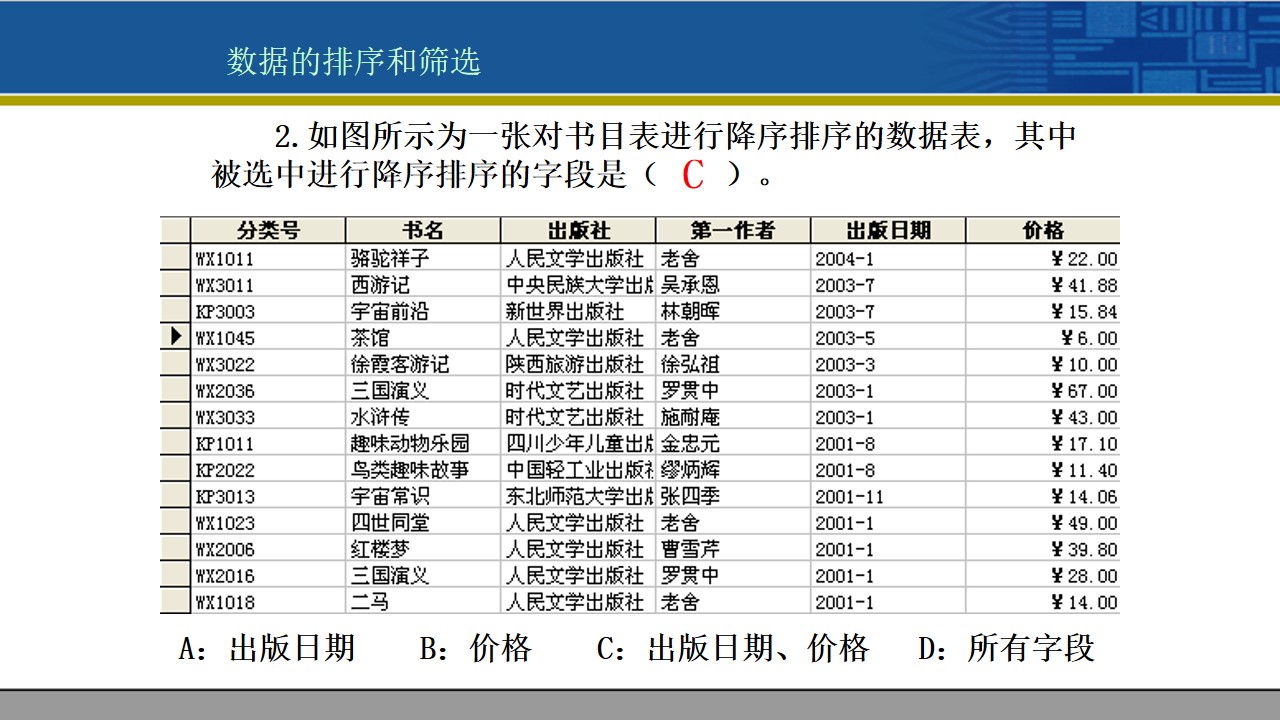Select book title 宇宙常识
The image size is (1280, 720).
(x=390, y=496)
